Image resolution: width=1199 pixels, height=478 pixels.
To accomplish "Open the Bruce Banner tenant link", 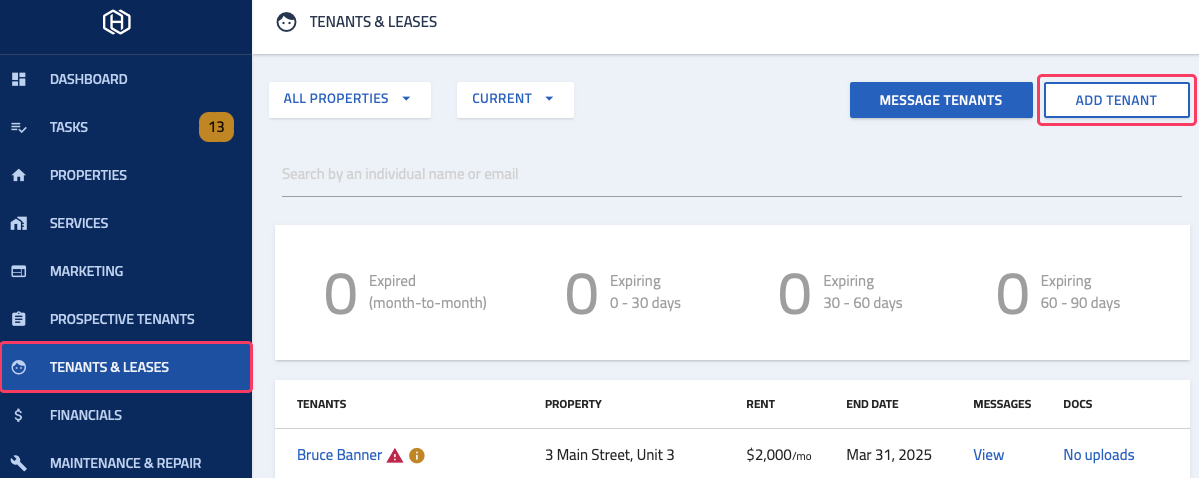I will click(x=339, y=455).
